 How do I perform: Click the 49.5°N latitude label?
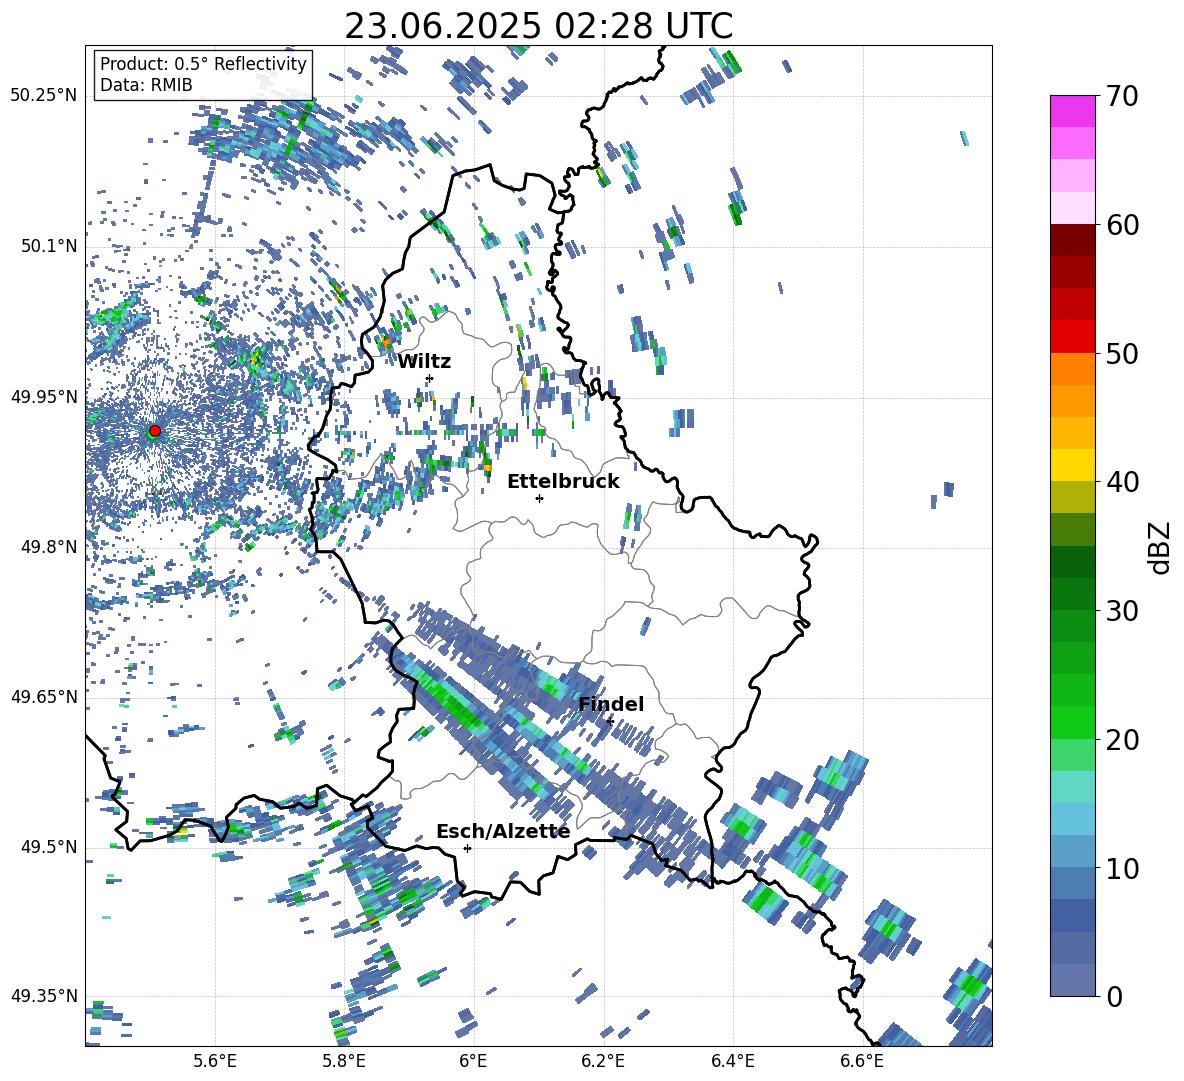coord(48,847)
